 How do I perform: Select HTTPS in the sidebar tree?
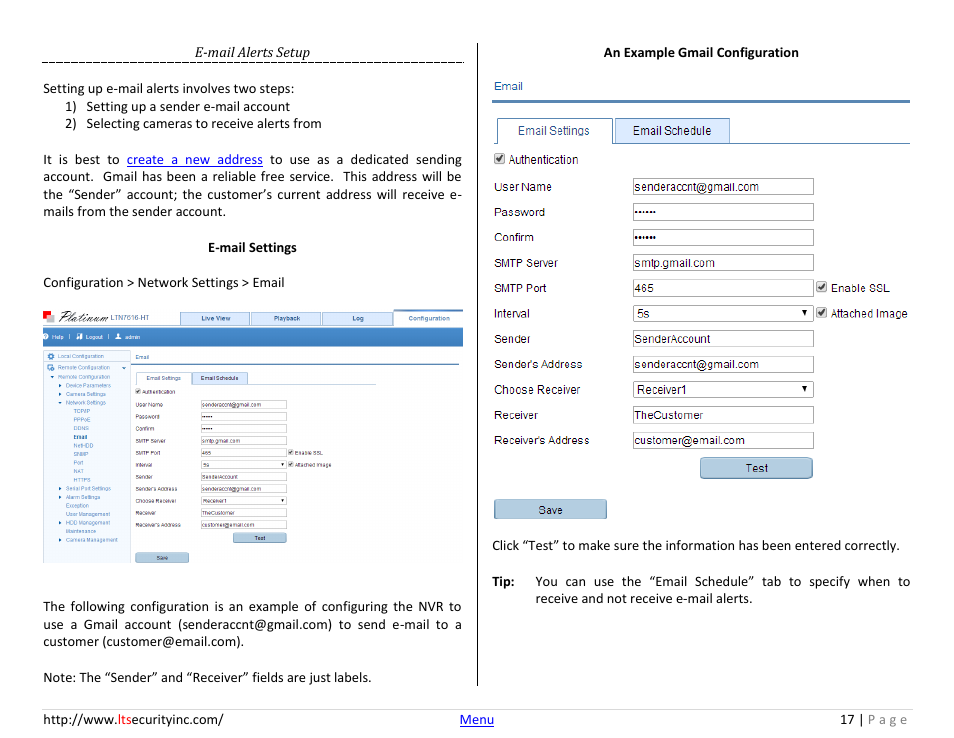pos(82,480)
